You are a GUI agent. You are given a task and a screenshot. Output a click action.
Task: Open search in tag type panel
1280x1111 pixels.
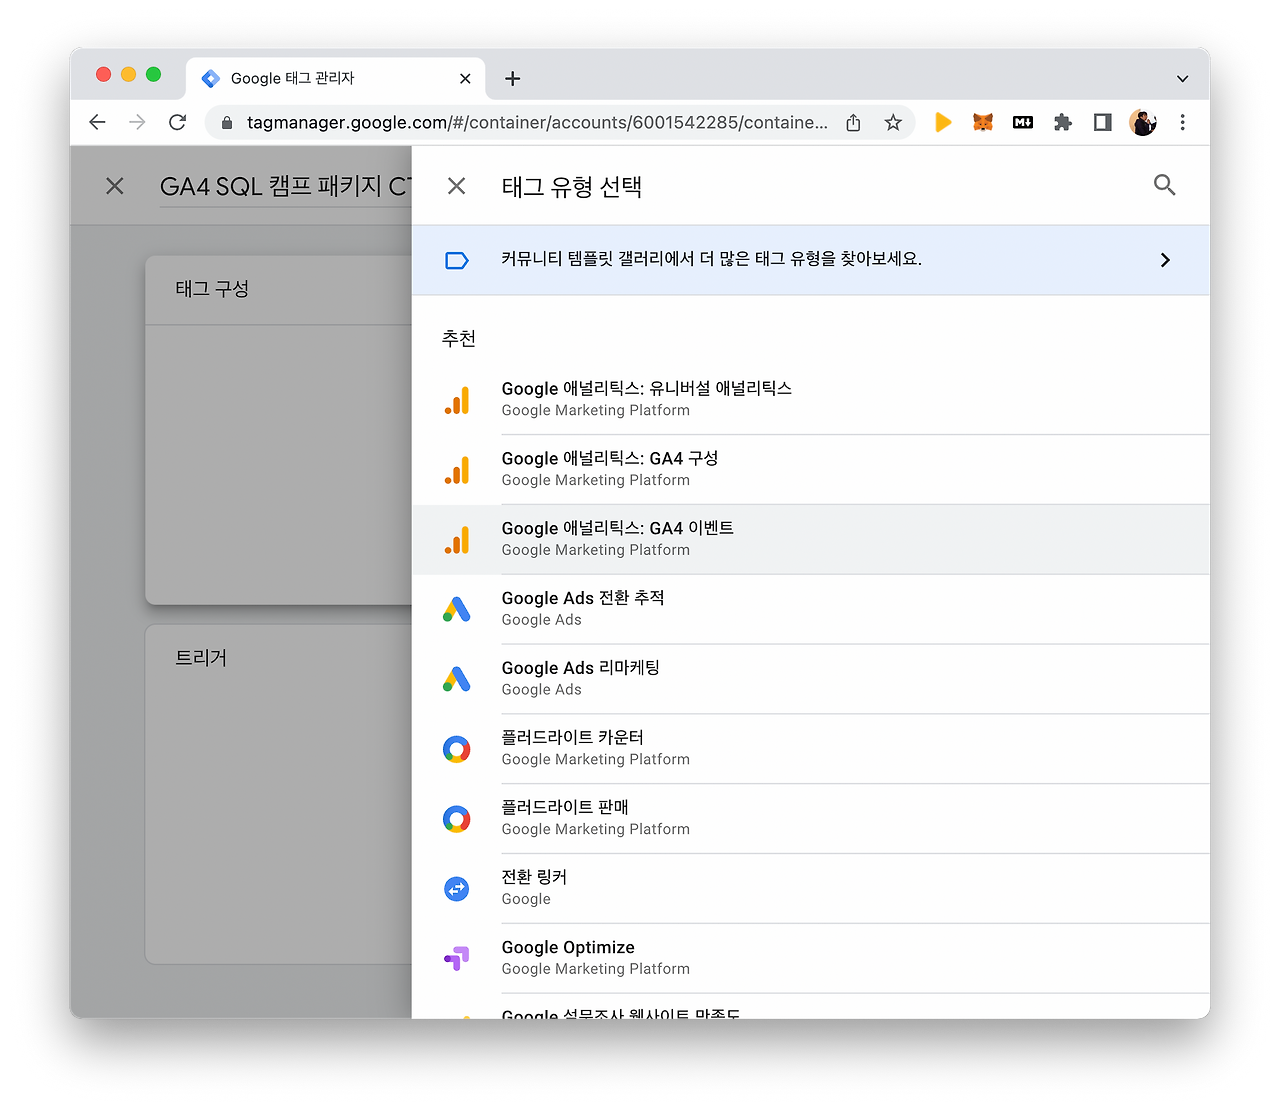(1164, 185)
